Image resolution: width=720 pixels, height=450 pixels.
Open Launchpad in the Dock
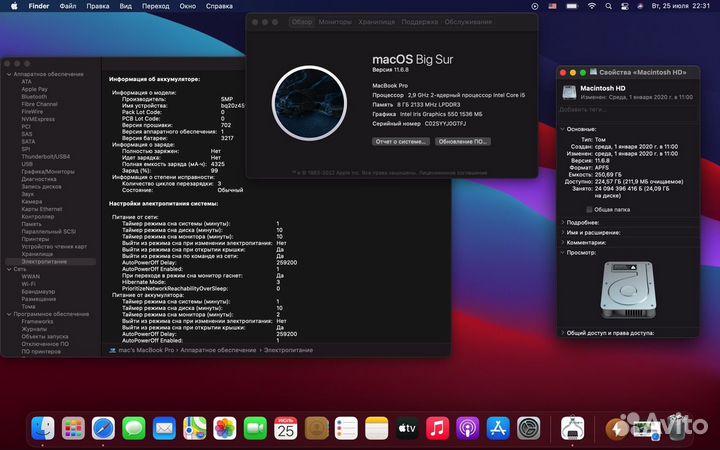[73, 428]
